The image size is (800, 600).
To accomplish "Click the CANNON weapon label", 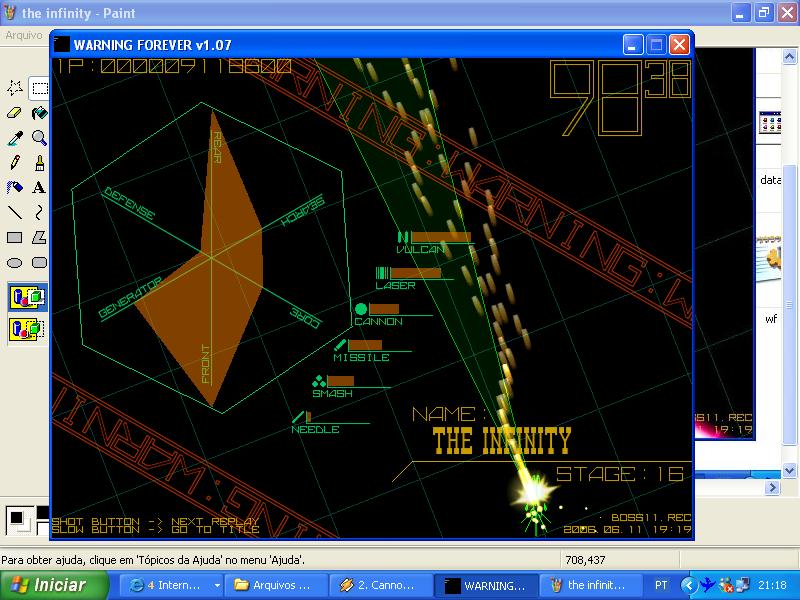I will point(379,321).
